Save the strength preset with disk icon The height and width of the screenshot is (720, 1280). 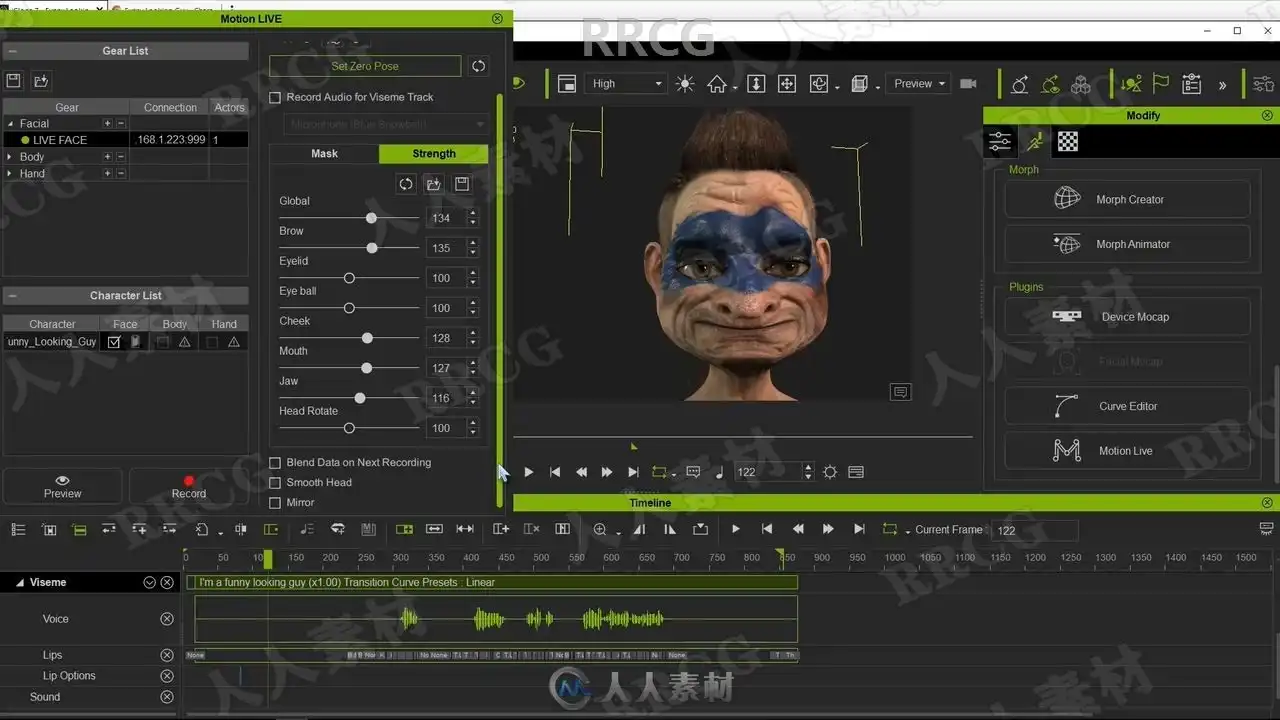[462, 184]
